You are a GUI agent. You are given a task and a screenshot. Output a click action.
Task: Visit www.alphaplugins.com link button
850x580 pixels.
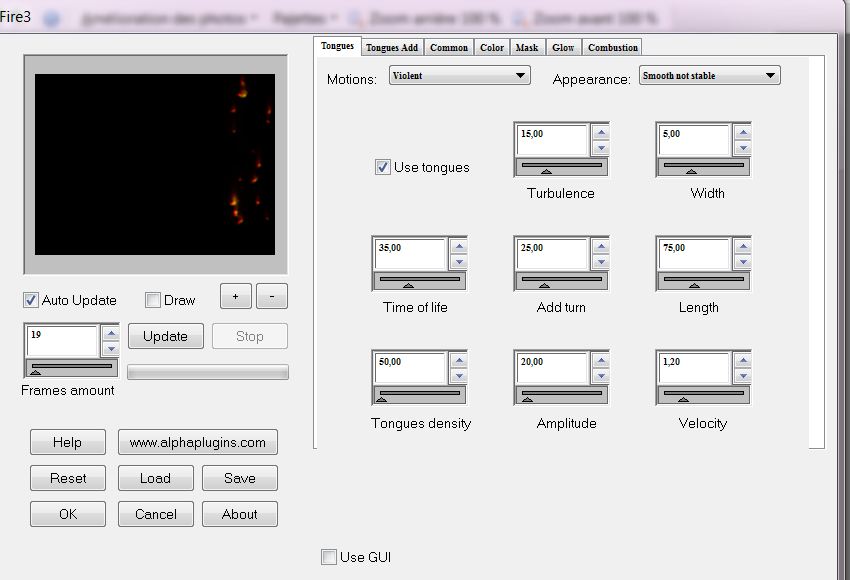198,442
